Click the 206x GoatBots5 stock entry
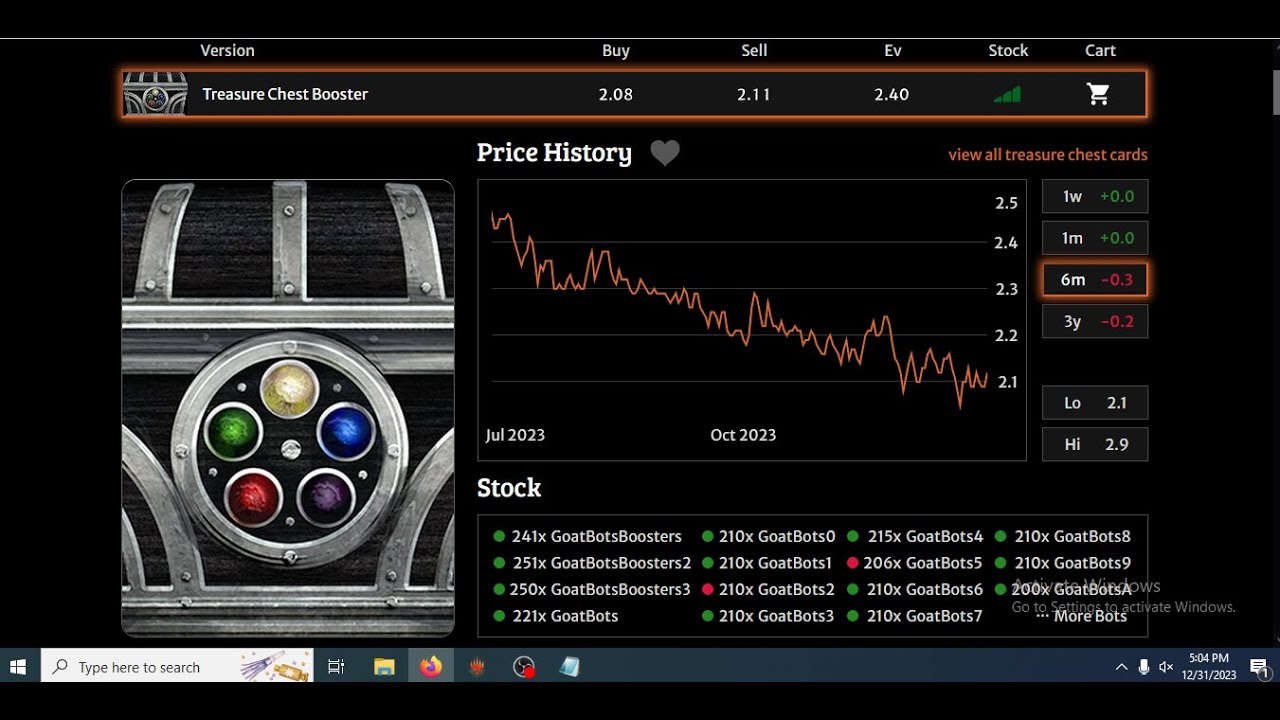 (x=914, y=563)
